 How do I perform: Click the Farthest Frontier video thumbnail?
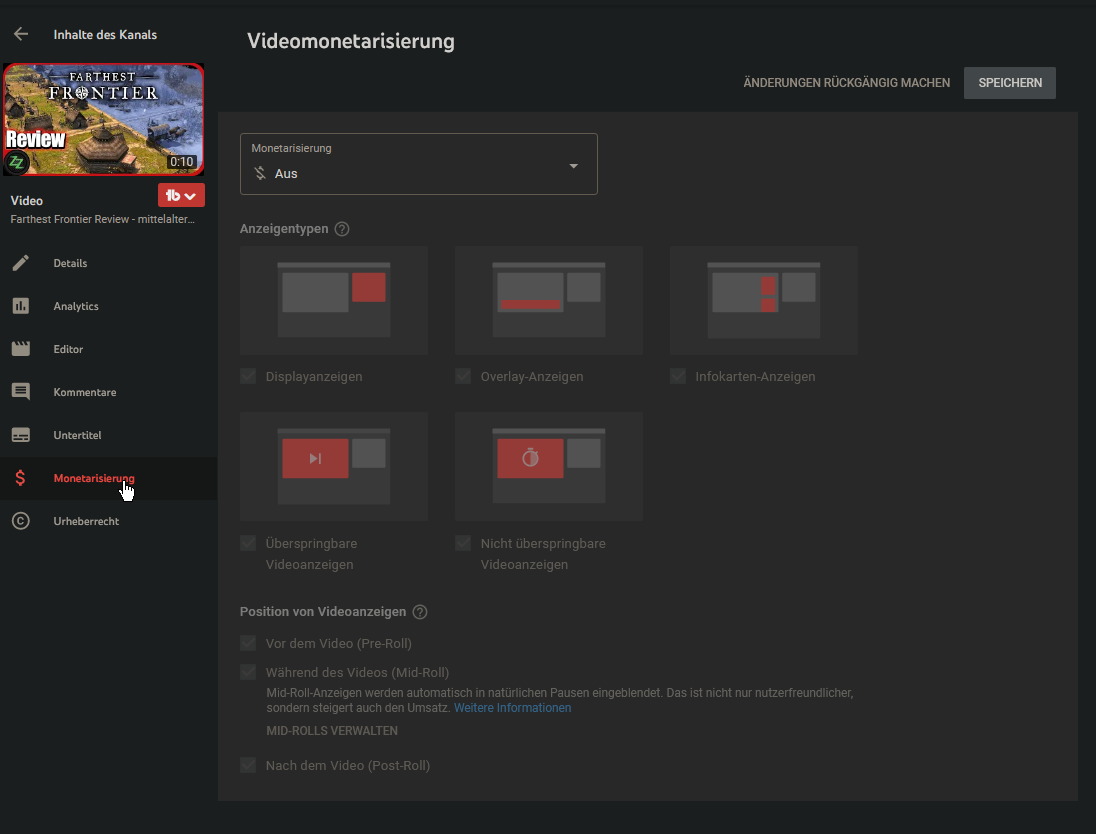point(104,119)
